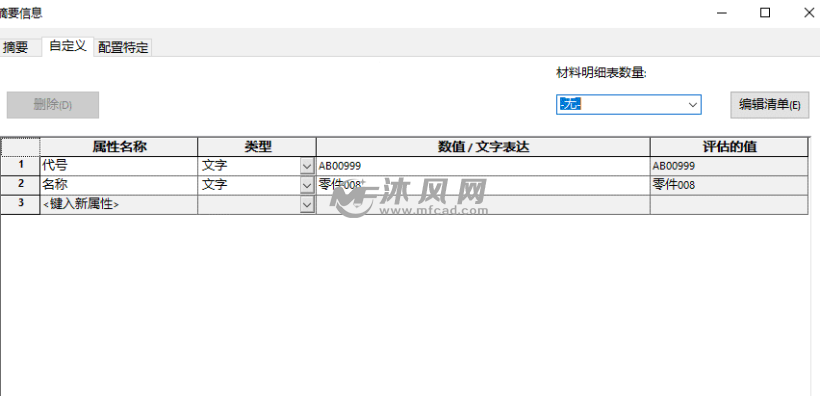Select row header 1
Screen dimensions: 820x396
21,166
